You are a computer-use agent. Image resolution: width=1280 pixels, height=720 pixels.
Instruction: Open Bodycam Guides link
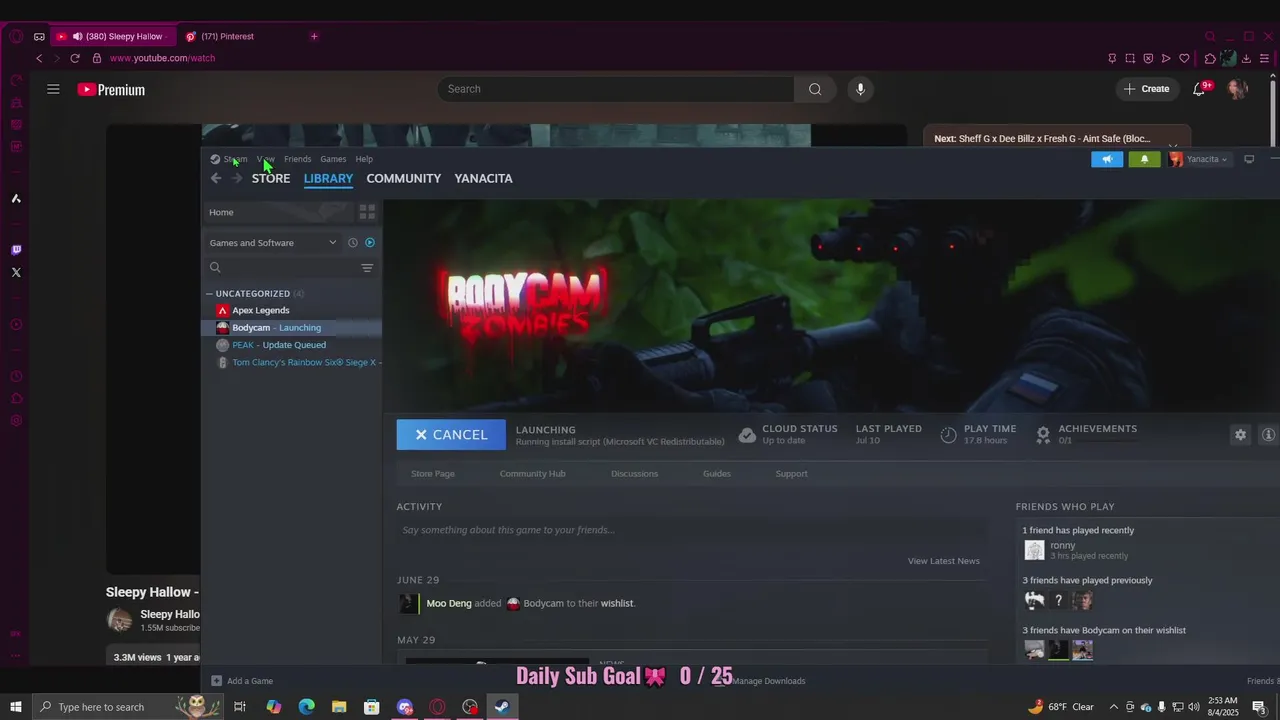(x=717, y=474)
